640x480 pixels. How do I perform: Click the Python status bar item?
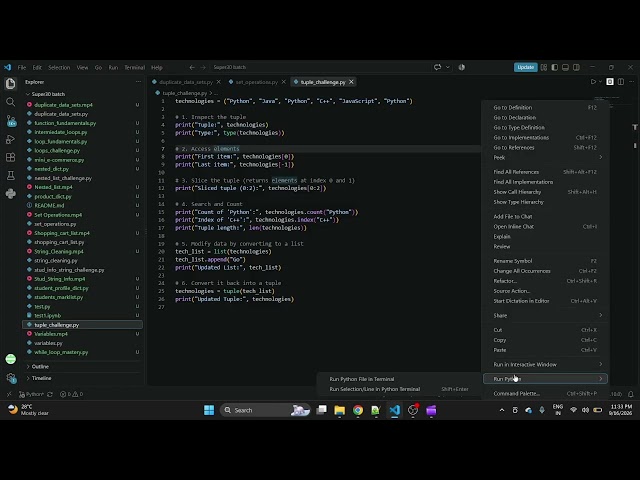pos(32,394)
